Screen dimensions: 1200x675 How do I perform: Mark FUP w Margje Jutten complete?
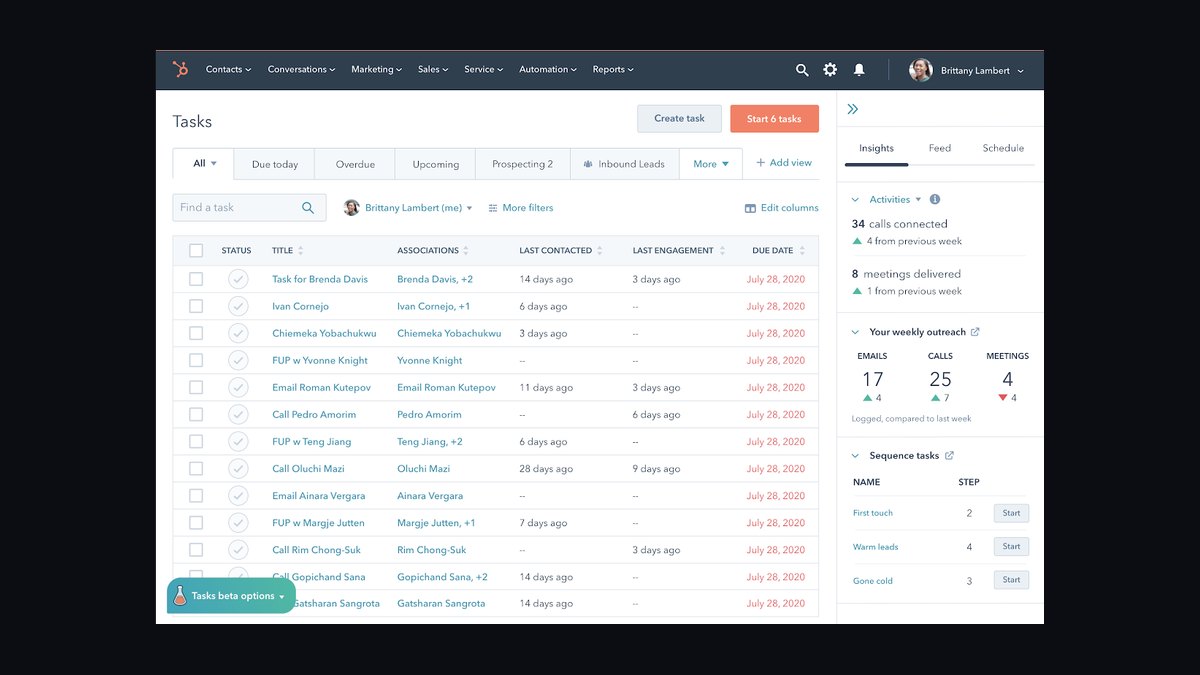pos(238,522)
